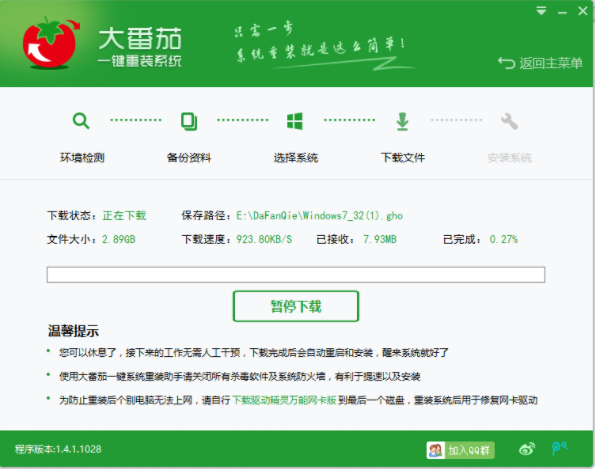Pause download with 暂停下载 button
Screen dimensions: 595x469
(296, 306)
